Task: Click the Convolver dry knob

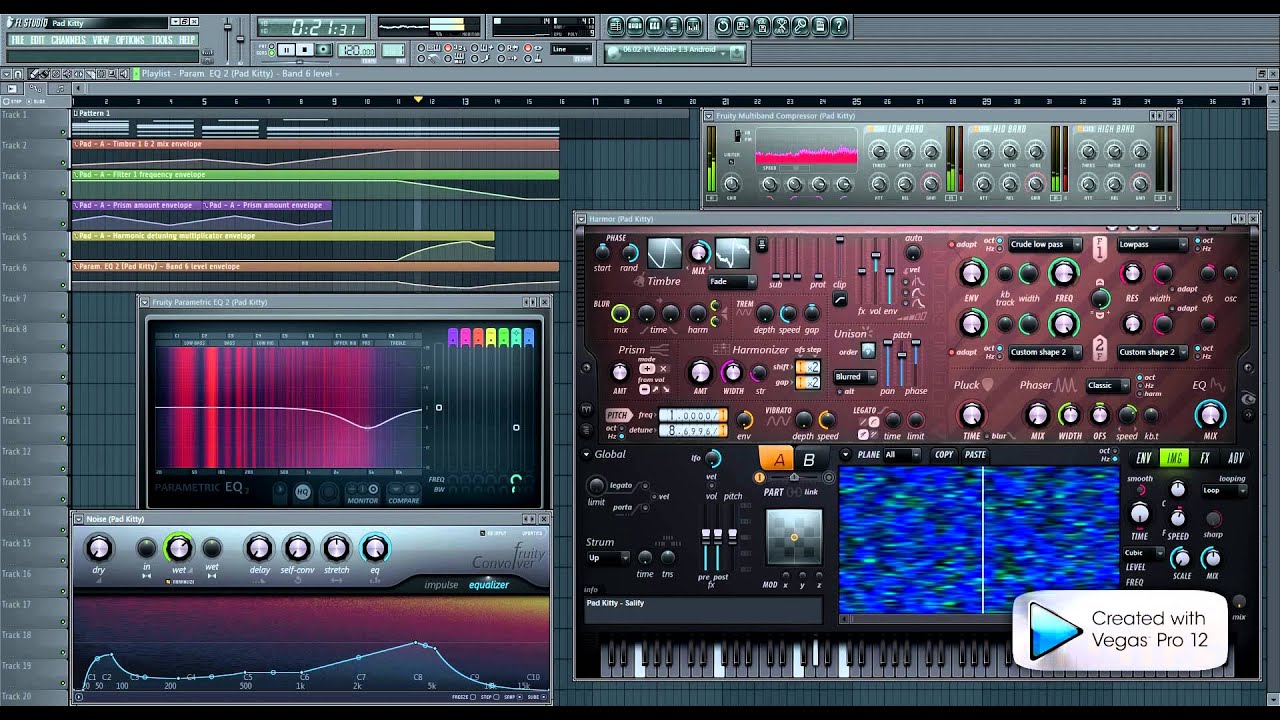Action: pyautogui.click(x=98, y=547)
